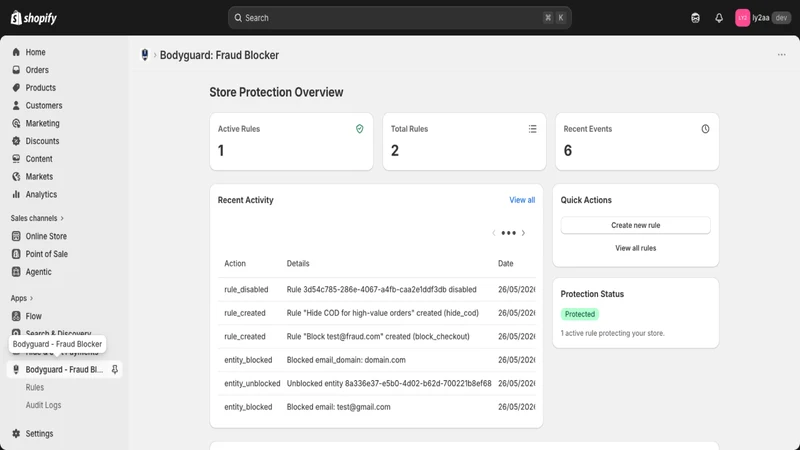Click the Total Rules count 2
Image resolution: width=800 pixels, height=450 pixels.
(x=395, y=151)
